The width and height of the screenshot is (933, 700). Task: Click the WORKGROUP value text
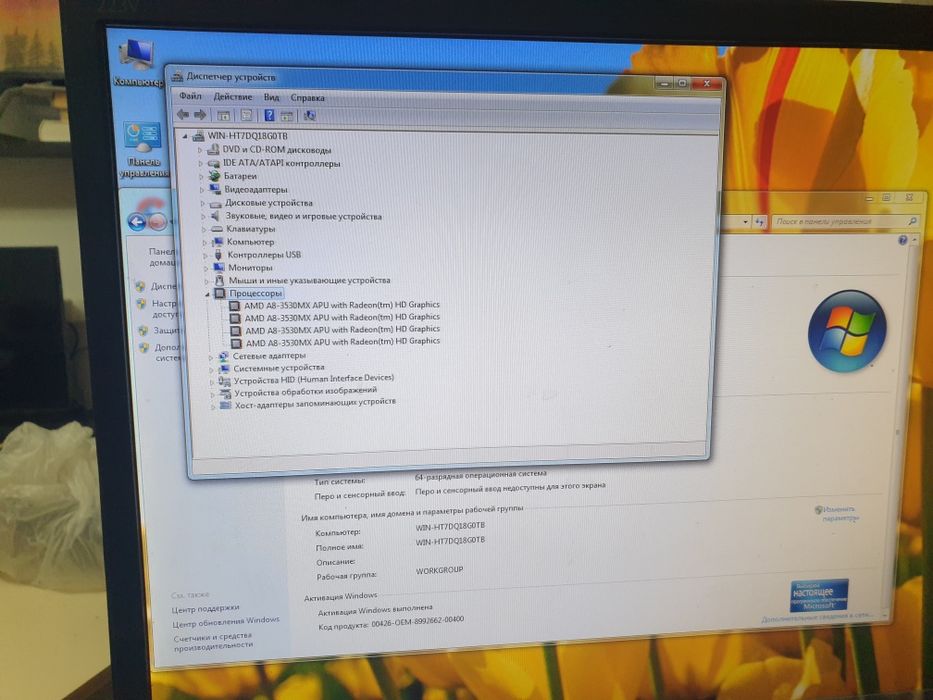[439, 570]
